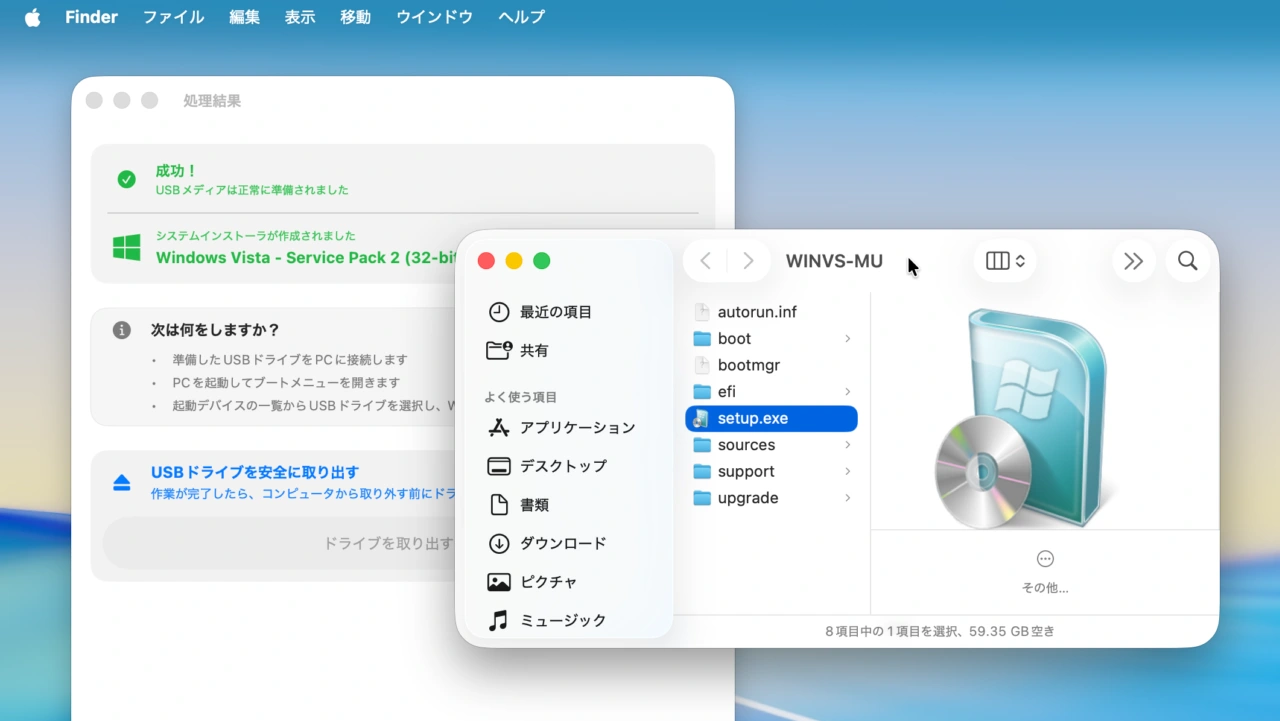Click the eject icon in 処理結果 window
Screen dimensions: 1280x721
coord(122,483)
